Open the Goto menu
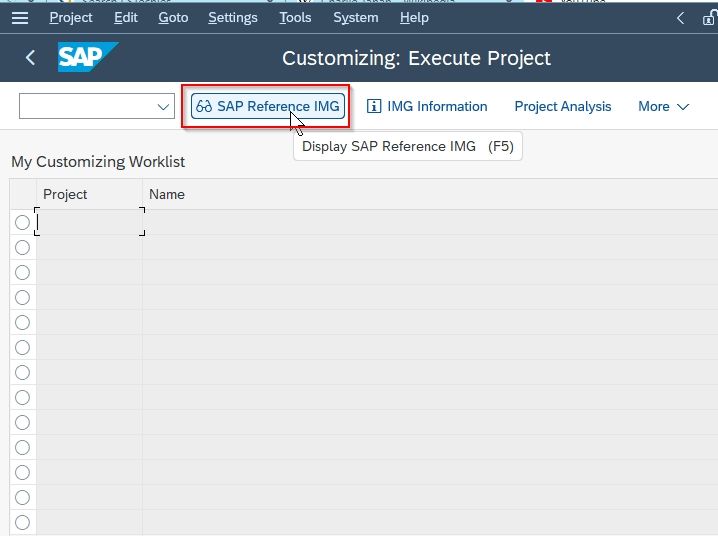718x536 pixels. point(173,18)
